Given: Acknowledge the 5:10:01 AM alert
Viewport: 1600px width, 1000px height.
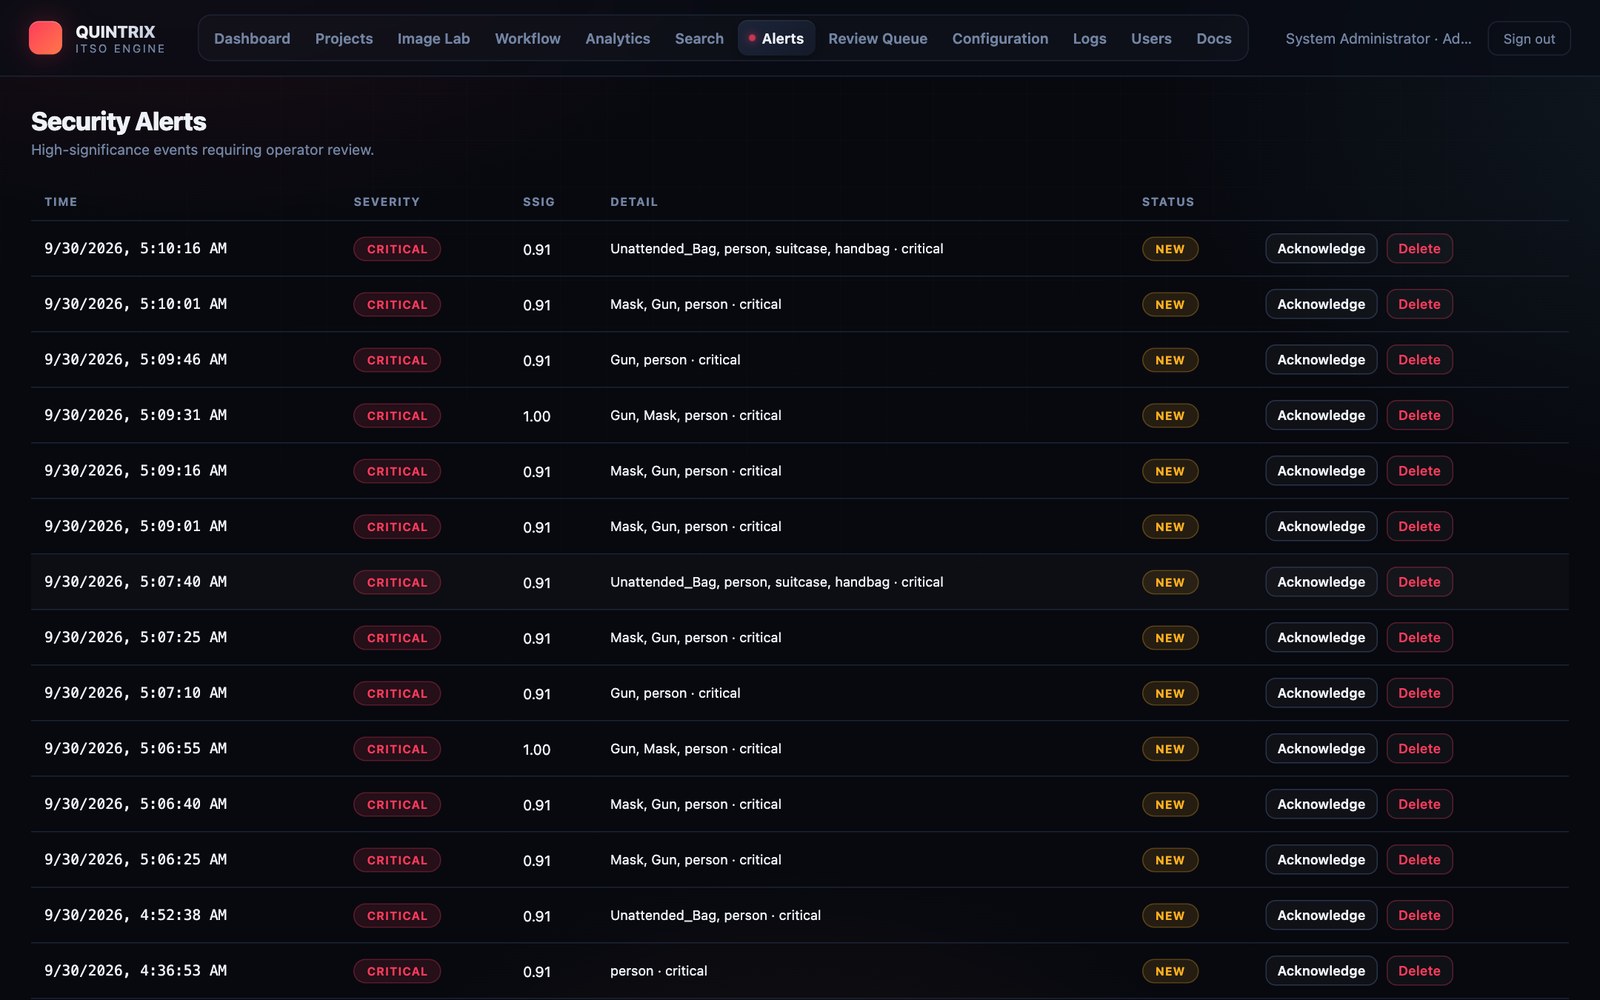Looking at the screenshot, I should click(1321, 304).
